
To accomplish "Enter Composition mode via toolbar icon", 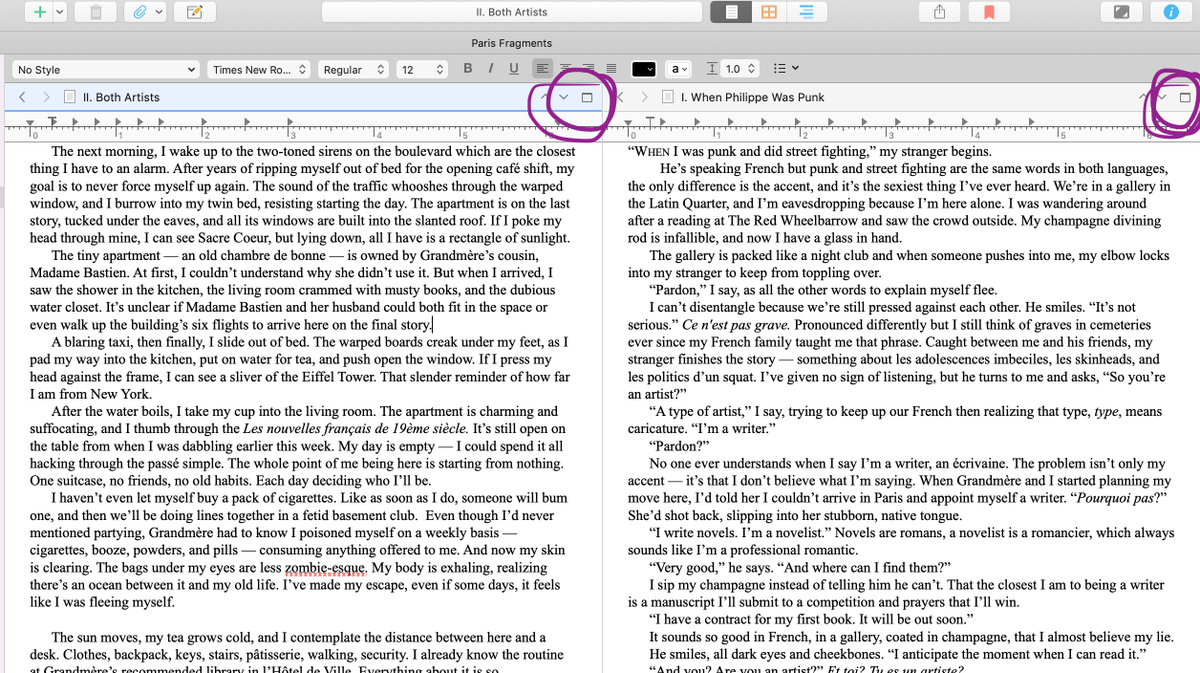I will point(1122,11).
